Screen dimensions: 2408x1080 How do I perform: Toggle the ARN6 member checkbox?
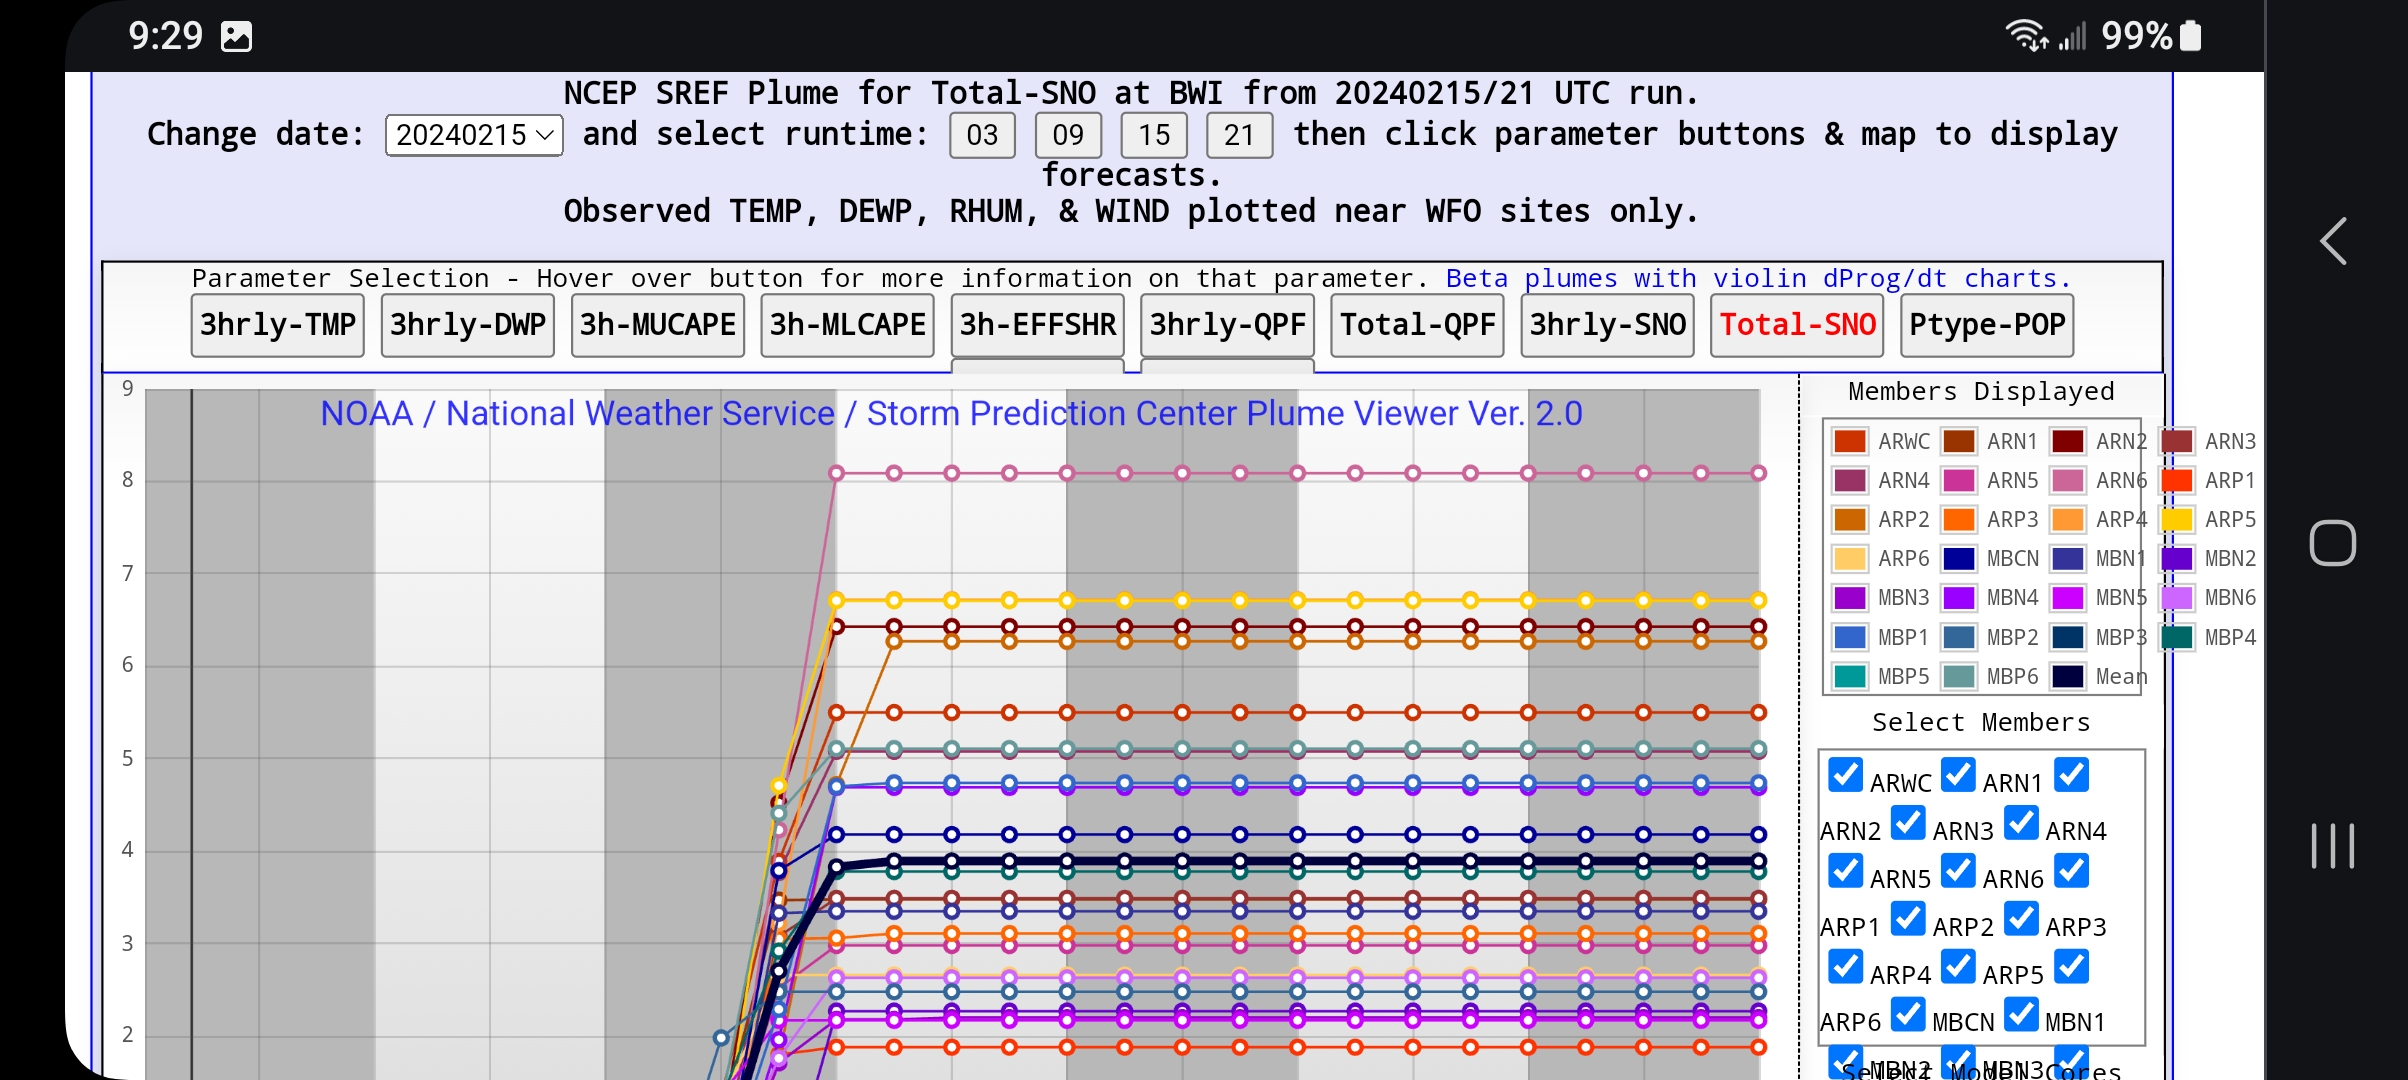click(1958, 871)
